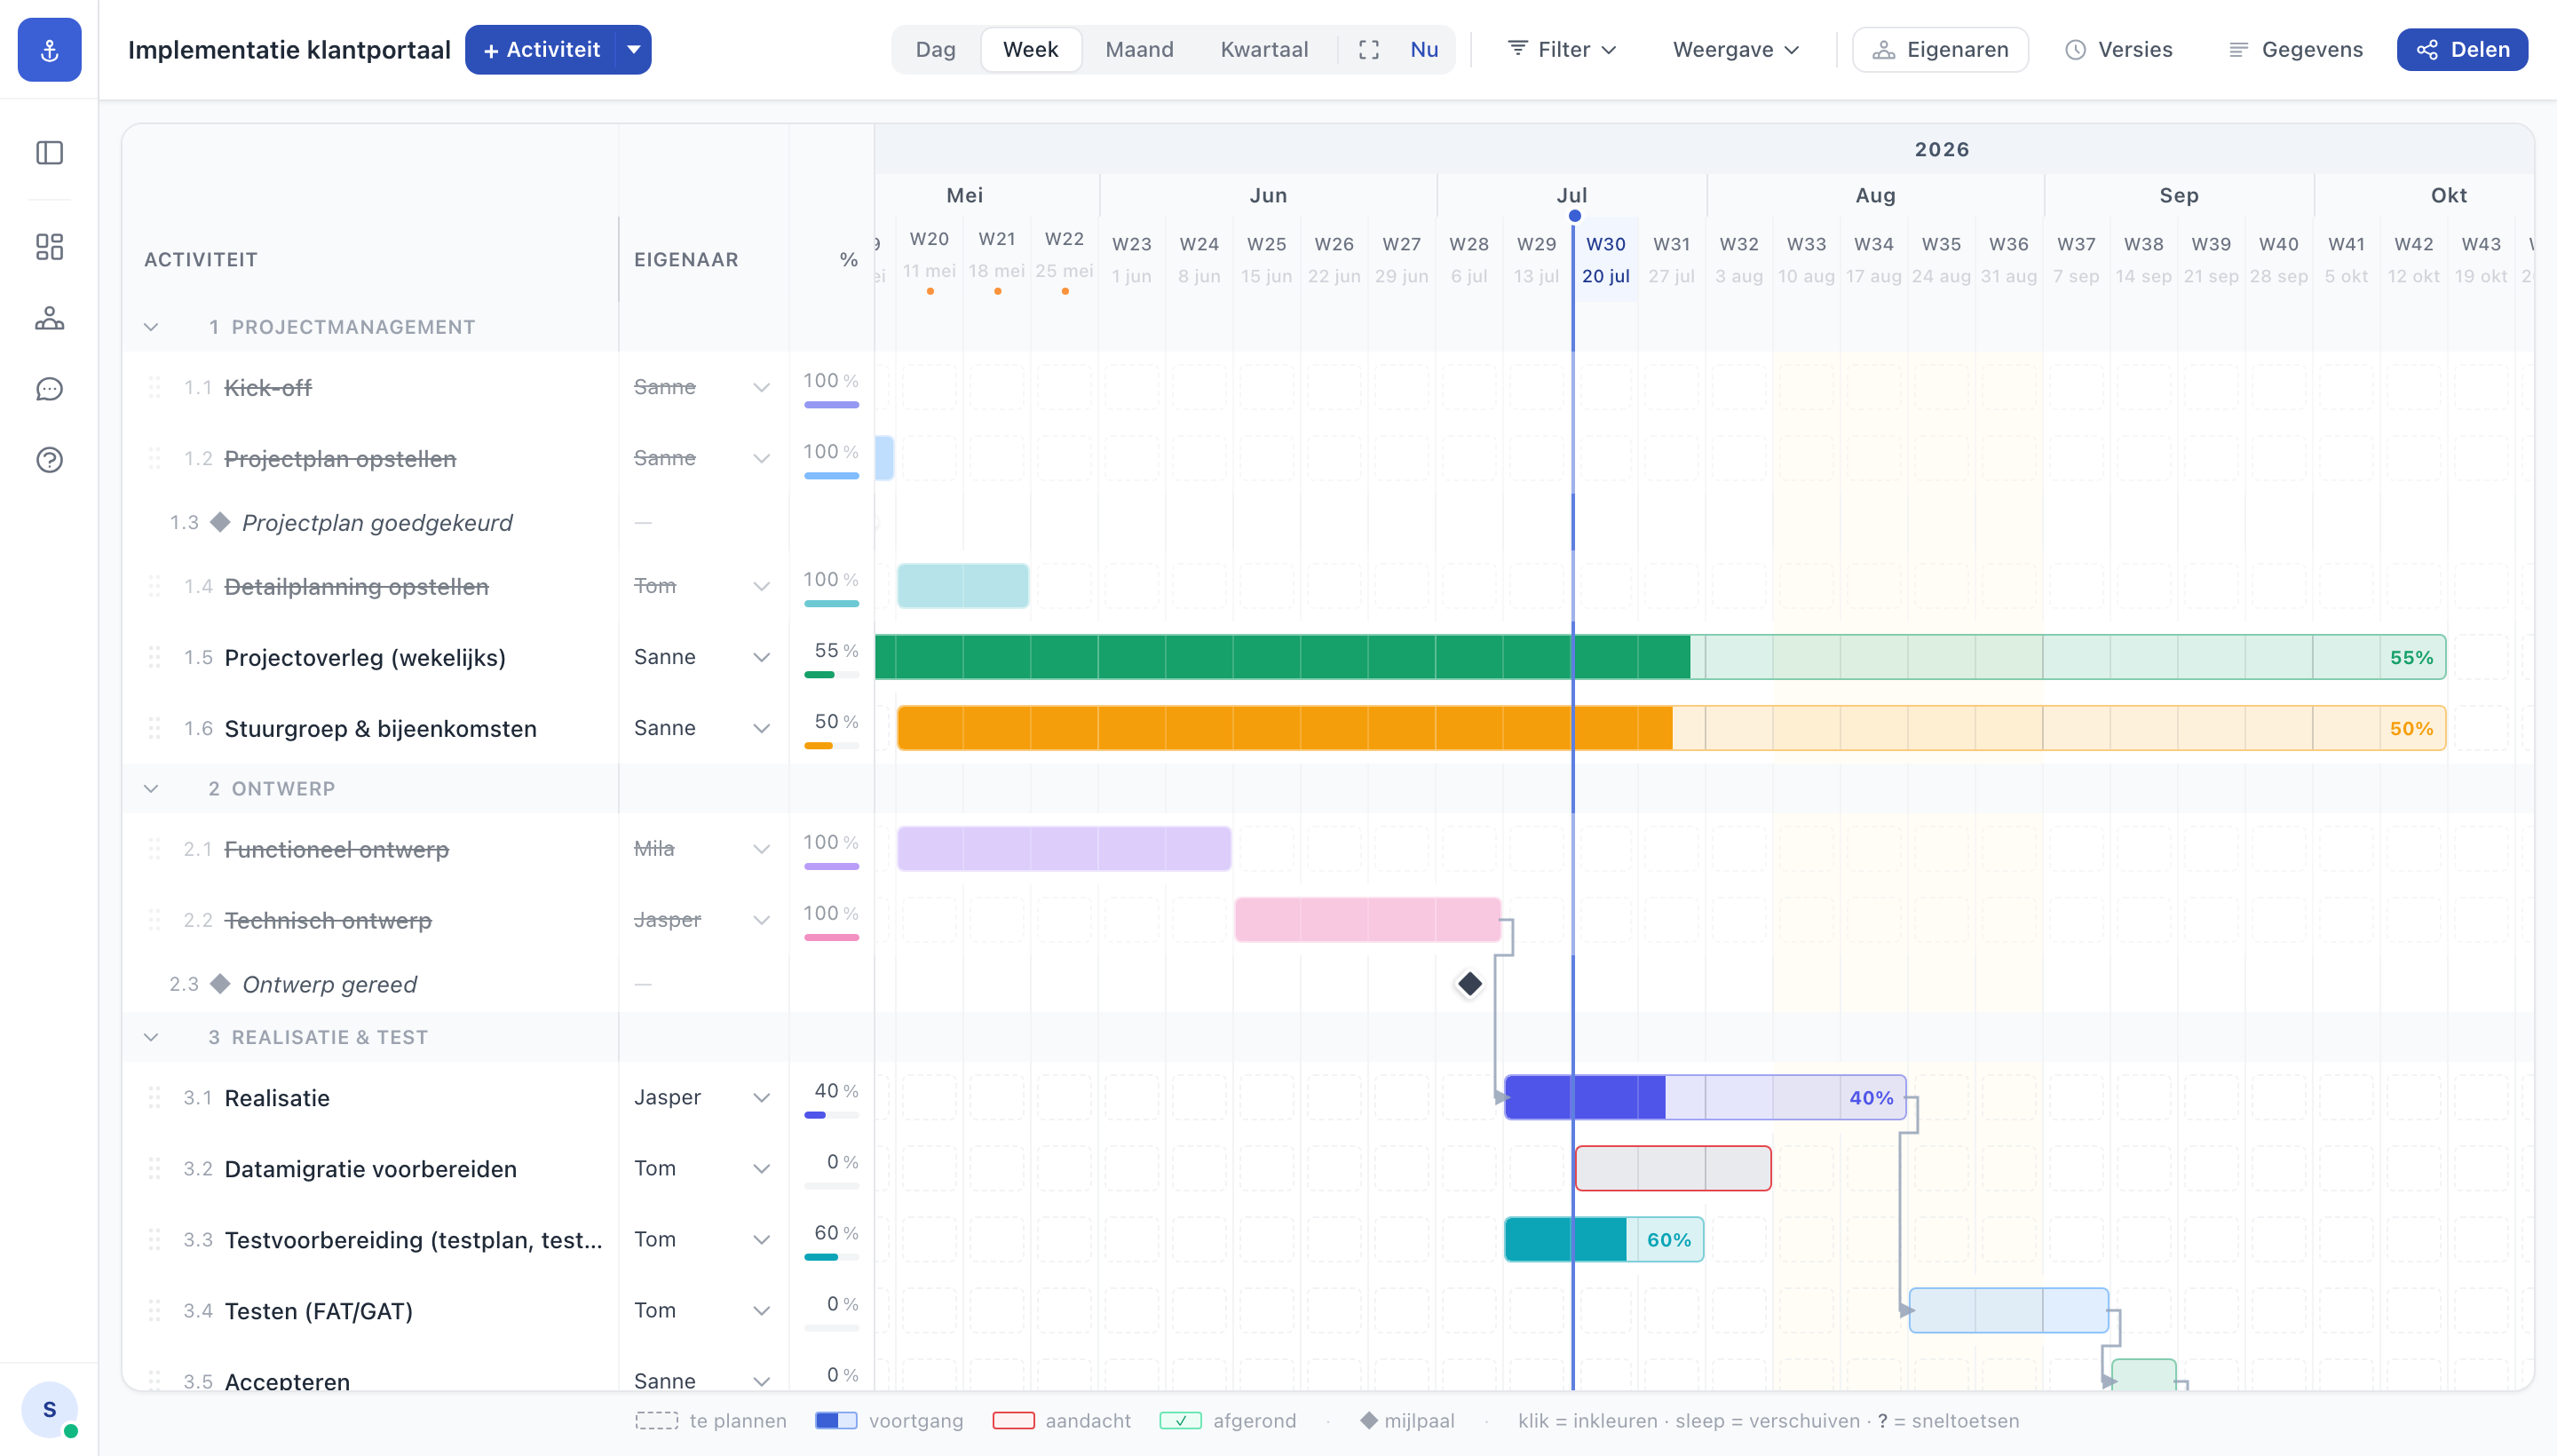
Task: Open the chat messages sidebar icon
Action: 49,389
